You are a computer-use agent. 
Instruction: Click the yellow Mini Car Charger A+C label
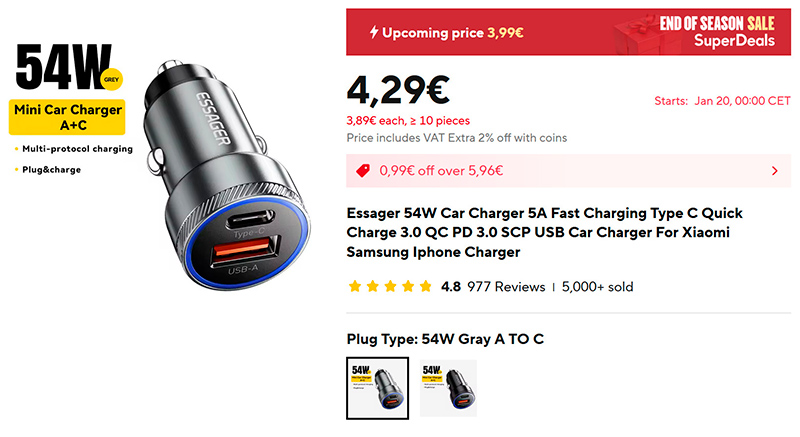(x=67, y=117)
